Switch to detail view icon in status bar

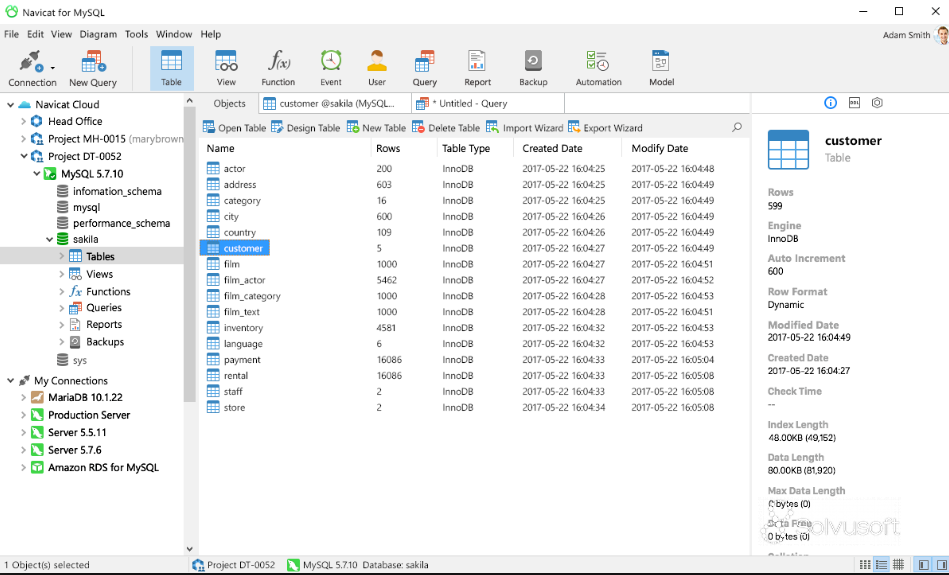(882, 565)
